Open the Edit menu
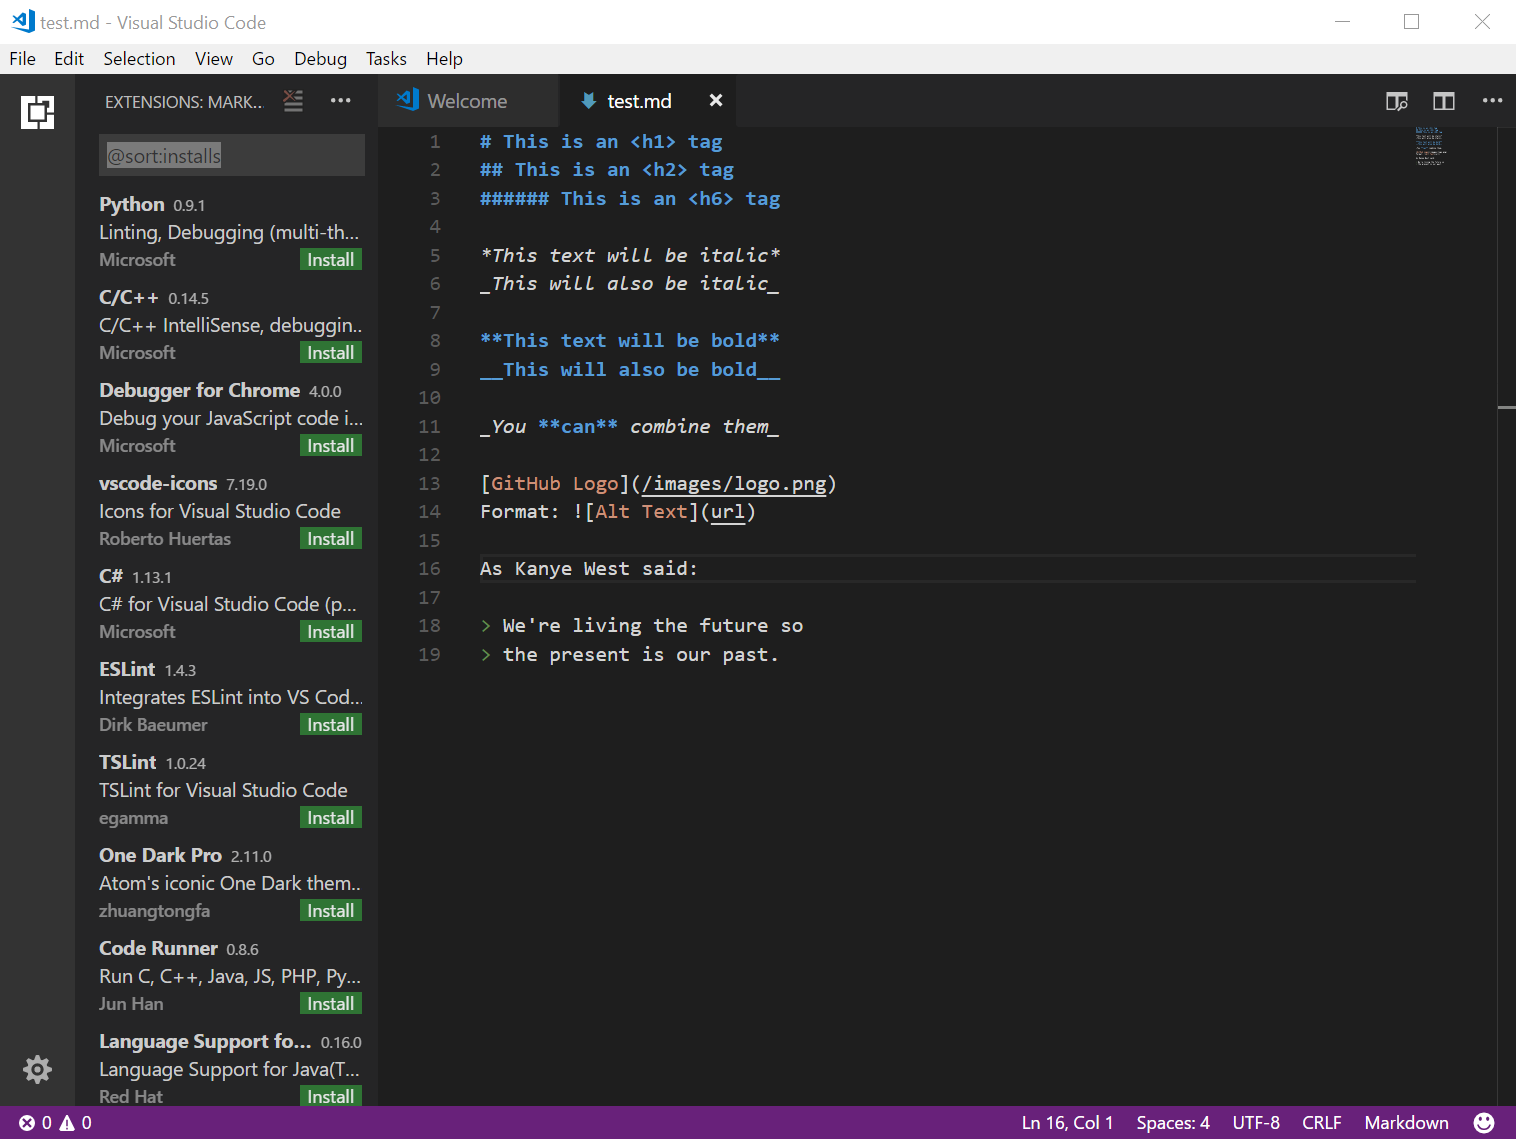Viewport: 1516px width, 1139px height. pyautogui.click(x=69, y=59)
